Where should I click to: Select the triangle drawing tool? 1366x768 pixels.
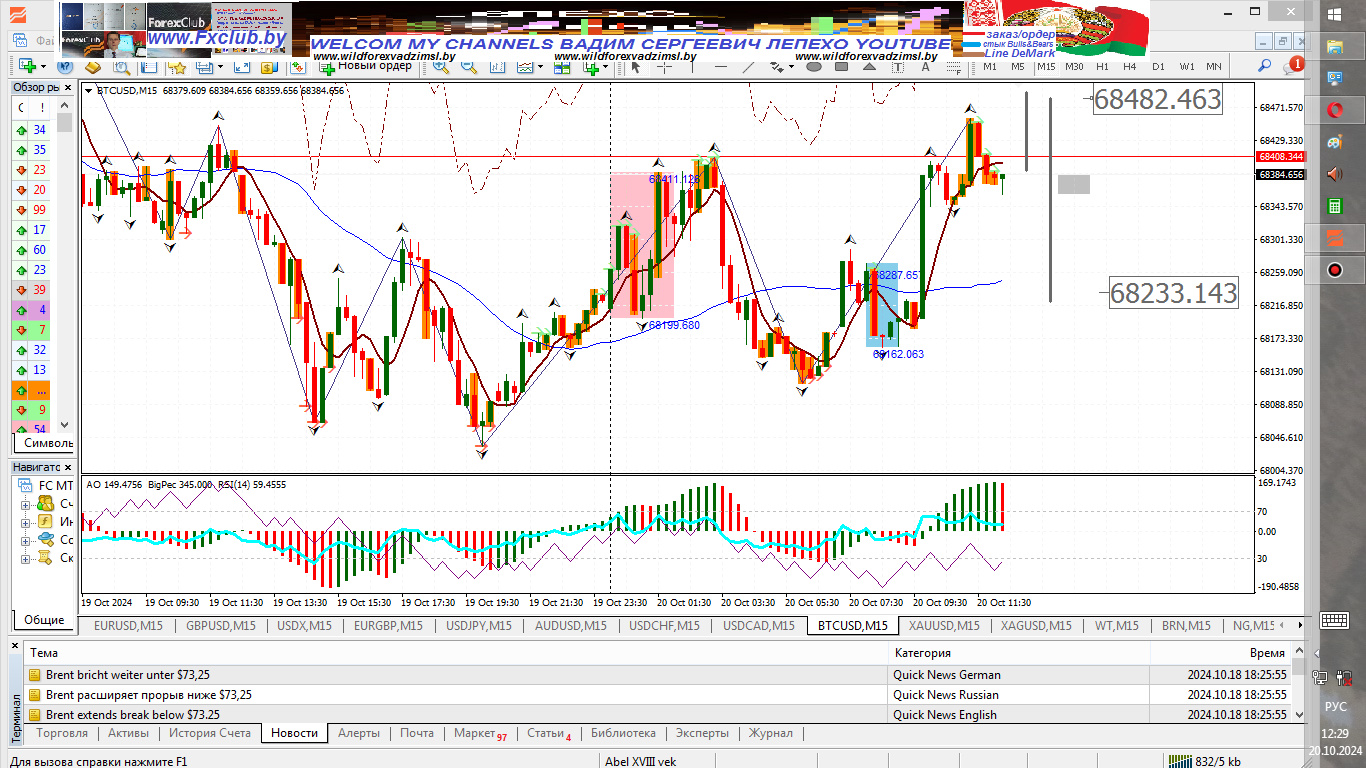click(x=869, y=66)
